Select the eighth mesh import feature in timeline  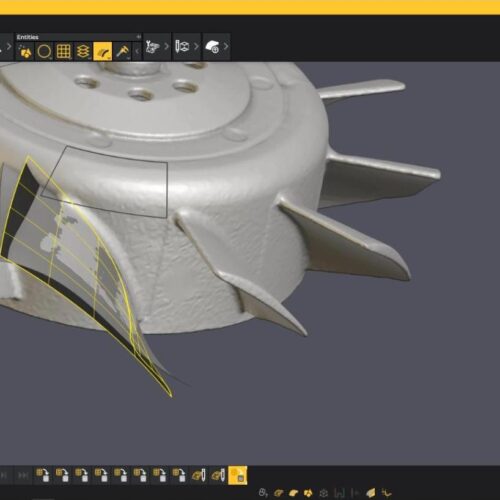[x=179, y=475]
